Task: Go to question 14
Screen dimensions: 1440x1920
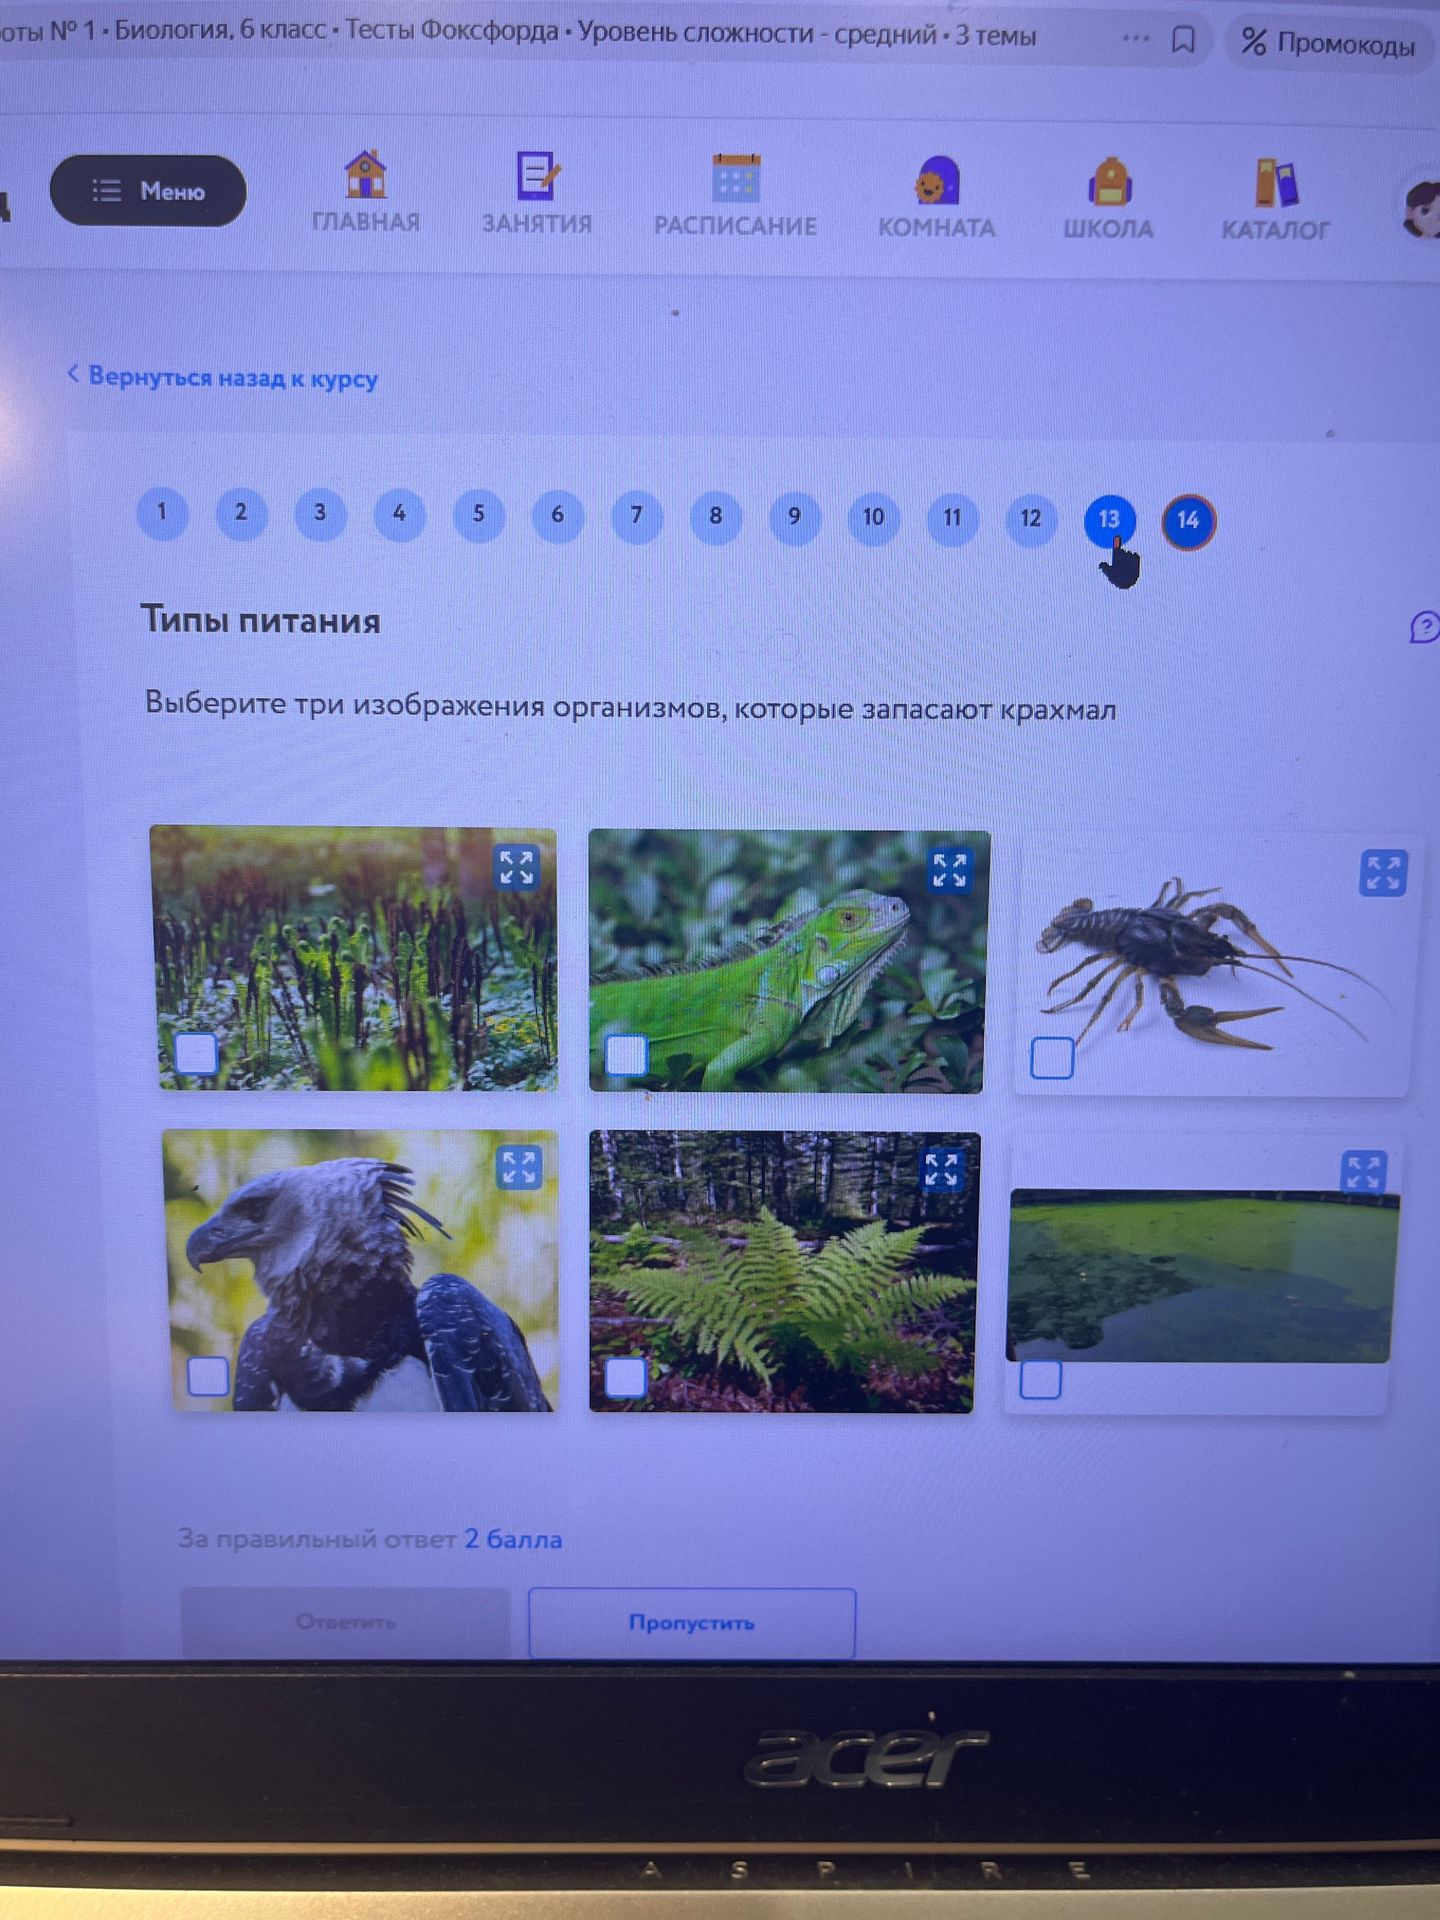Action: (1188, 521)
